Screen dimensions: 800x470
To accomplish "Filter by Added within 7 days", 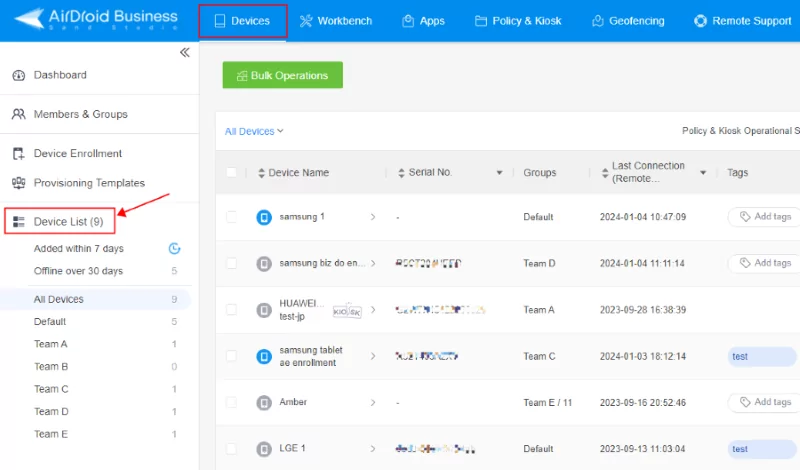I will (79, 249).
